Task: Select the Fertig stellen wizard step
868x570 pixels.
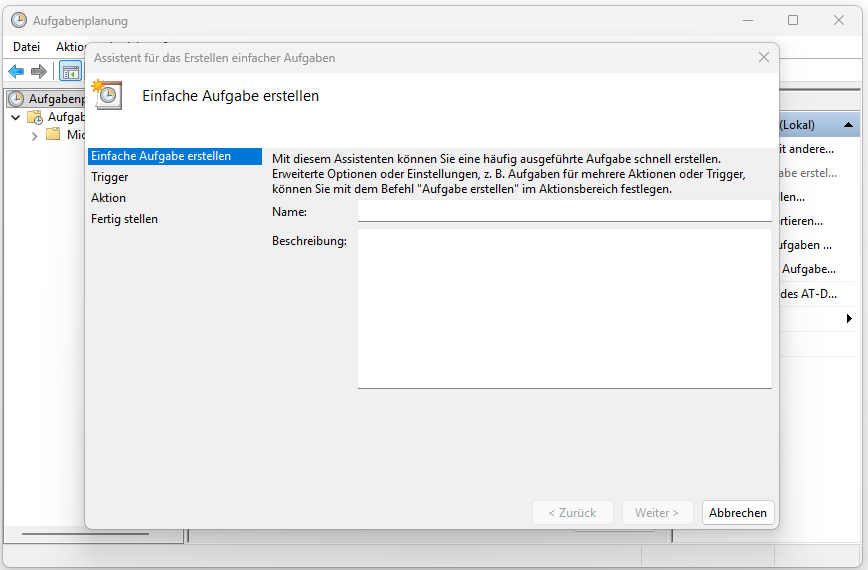Action: [x=125, y=219]
